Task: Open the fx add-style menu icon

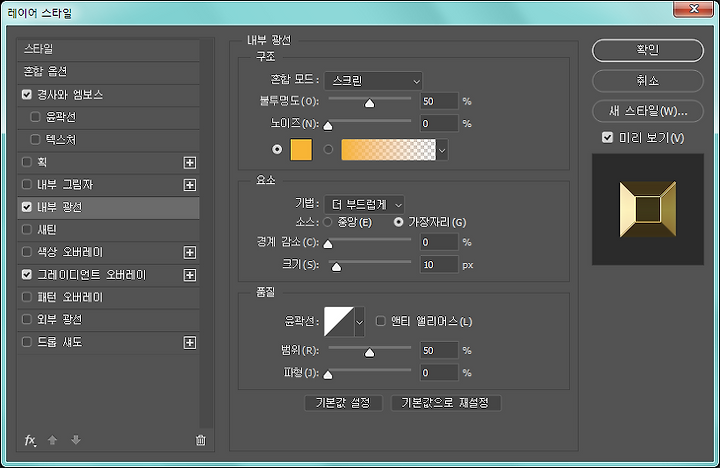Action: point(30,440)
